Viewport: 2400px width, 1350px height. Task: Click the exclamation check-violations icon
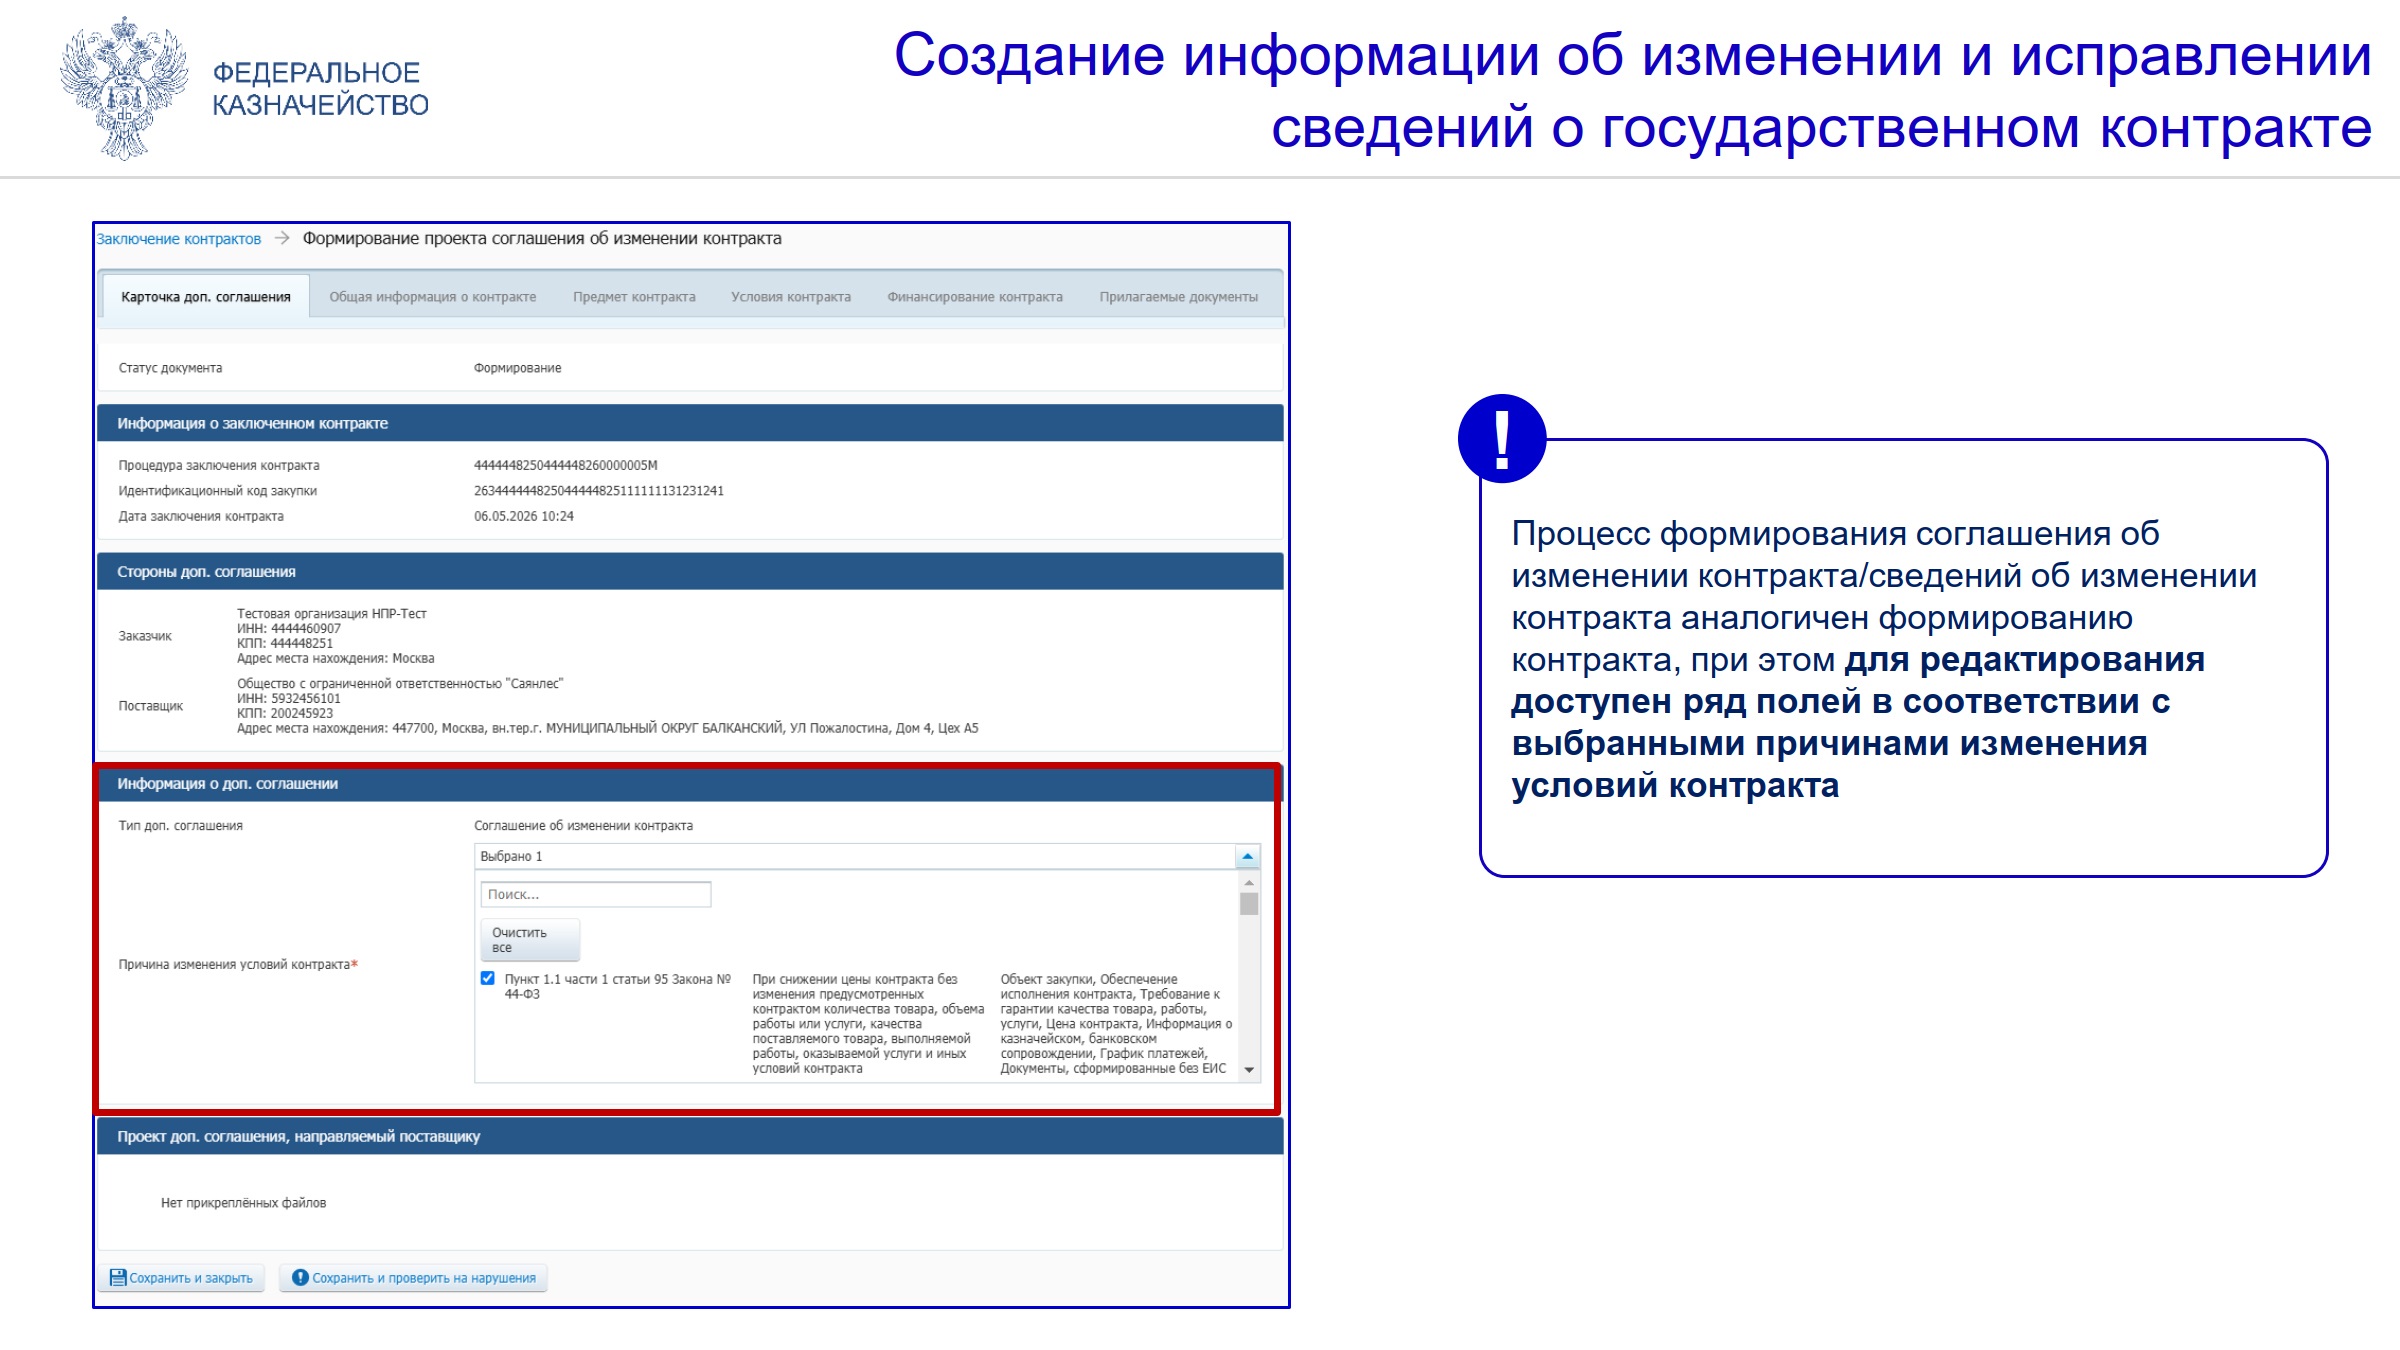[300, 1278]
